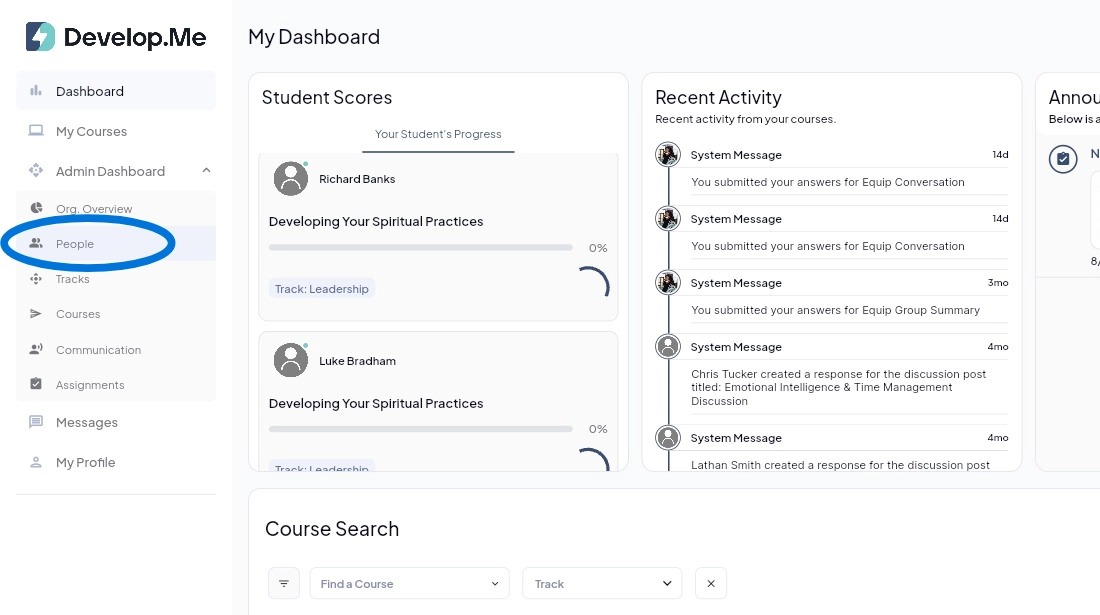The image size is (1100, 615).
Task: Click the Chris Tucker discussion post activity
Action: 838,387
